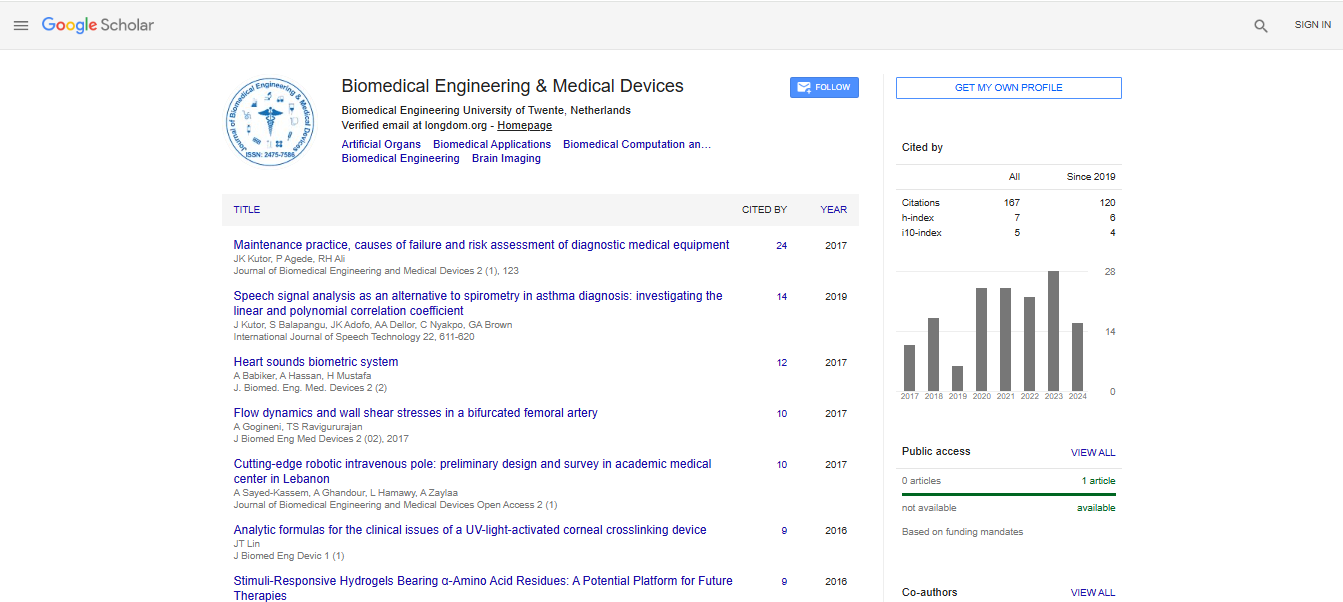Image resolution: width=1343 pixels, height=602 pixels.
Task: Click Get My Own Profile button
Action: click(x=1008, y=88)
